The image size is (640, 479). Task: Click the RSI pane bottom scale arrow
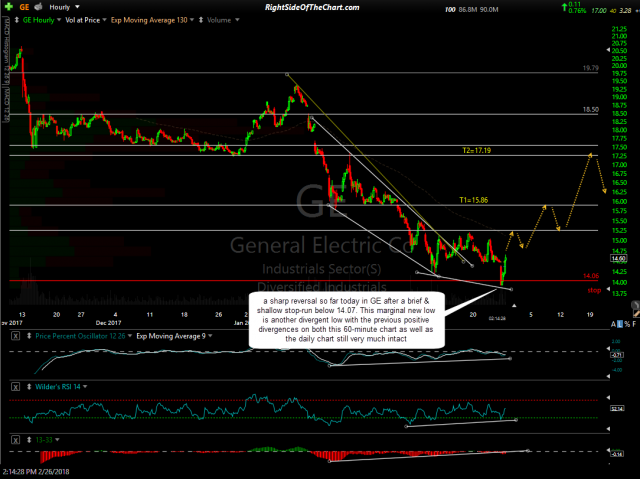(608, 428)
